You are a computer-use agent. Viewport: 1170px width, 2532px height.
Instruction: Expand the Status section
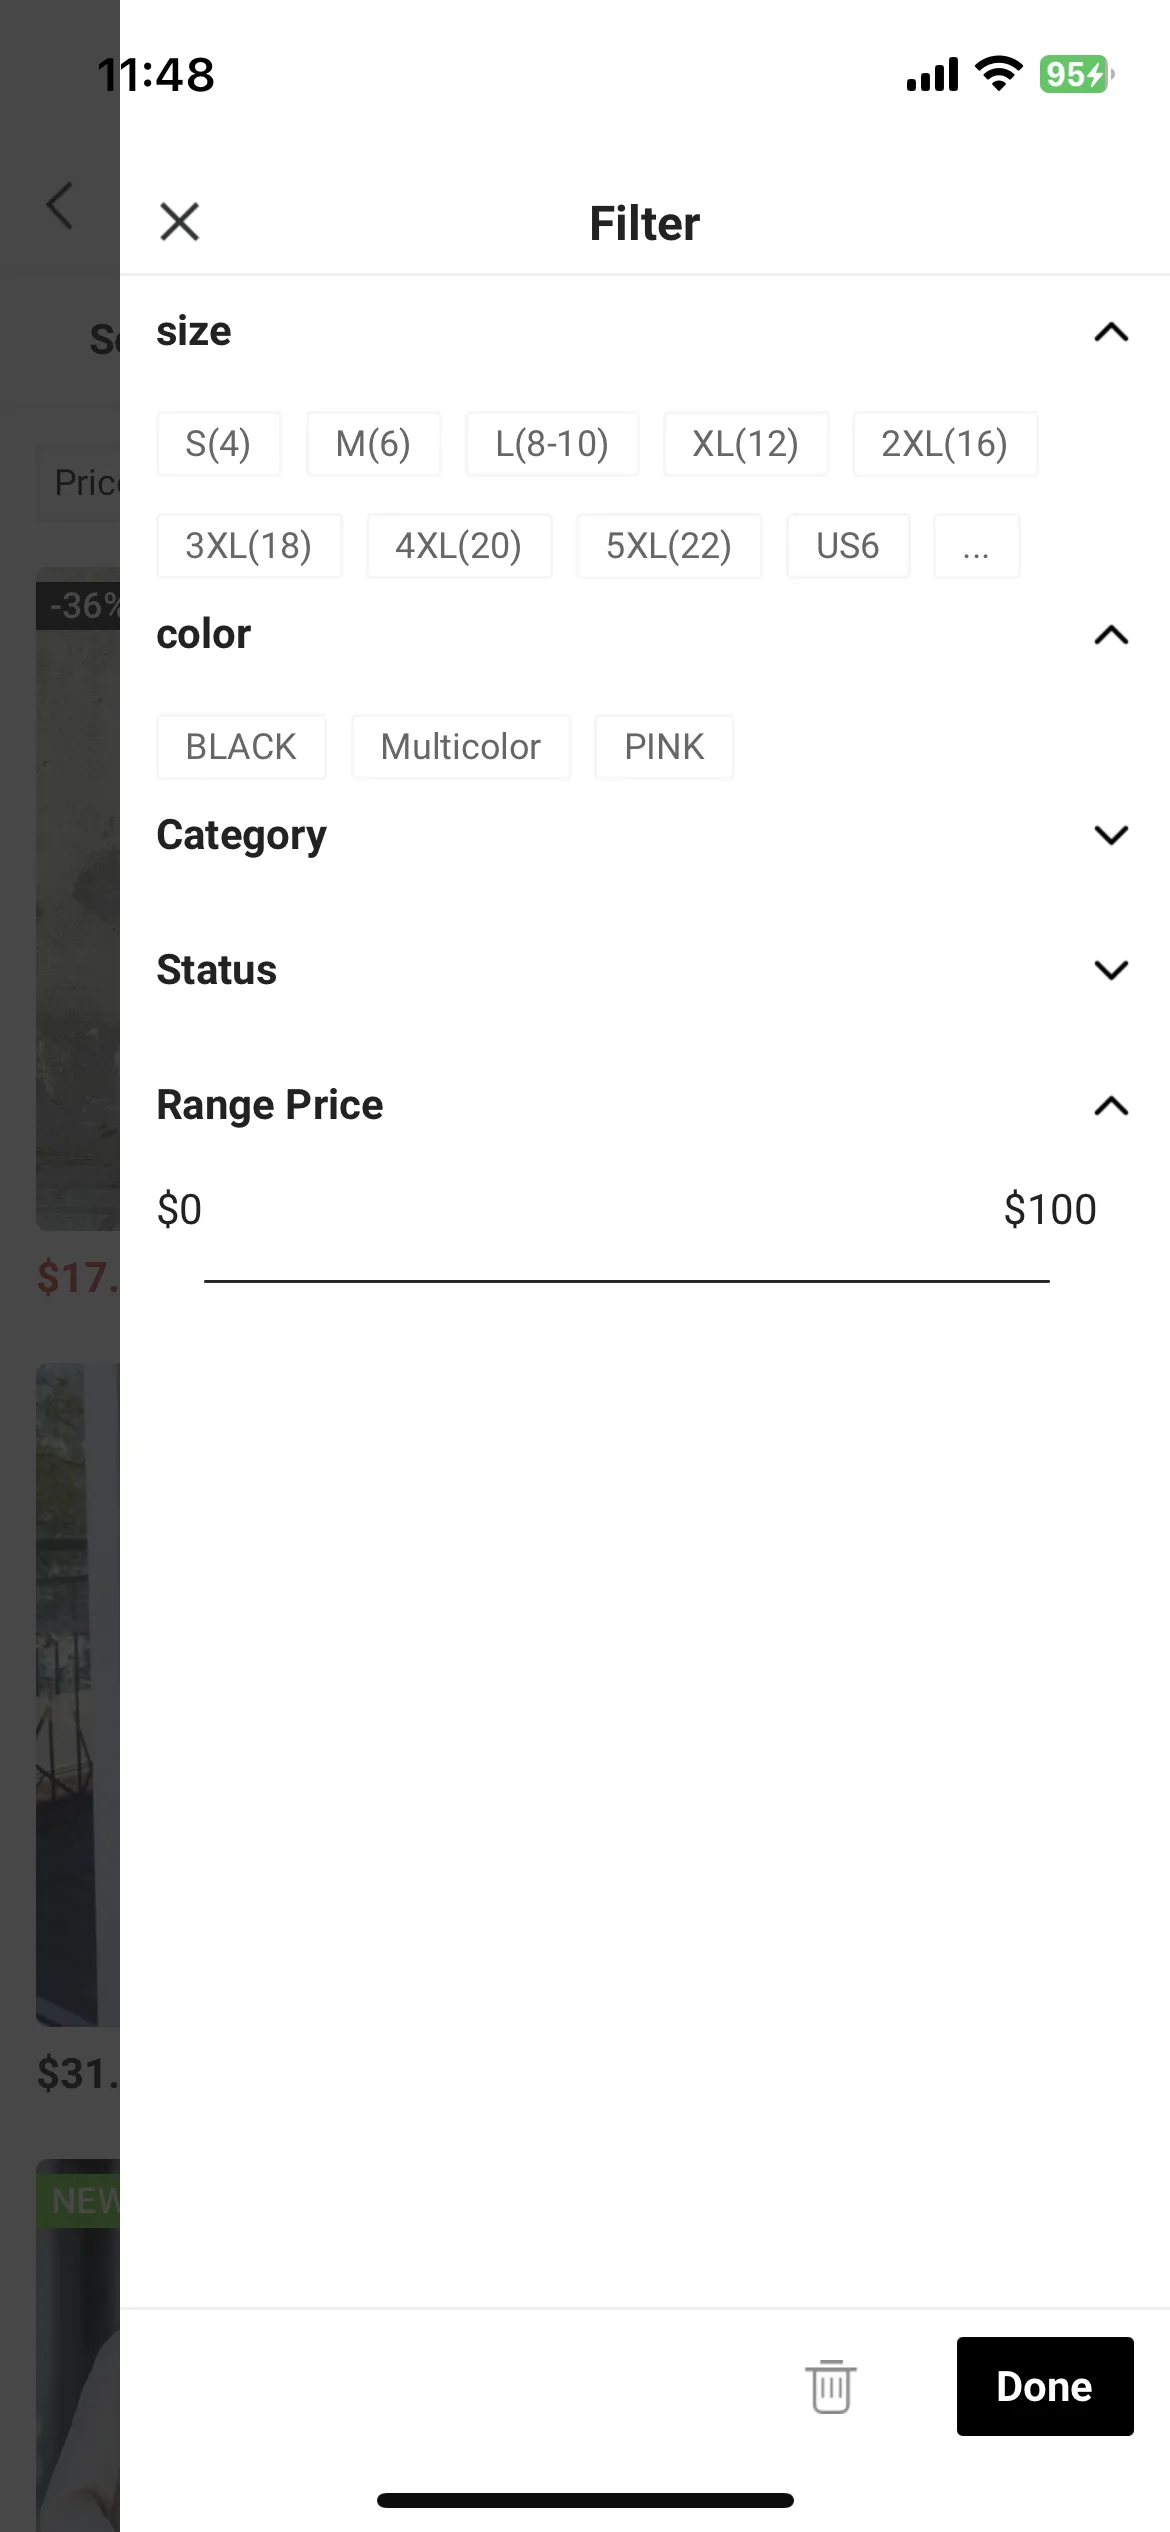pos(1111,970)
